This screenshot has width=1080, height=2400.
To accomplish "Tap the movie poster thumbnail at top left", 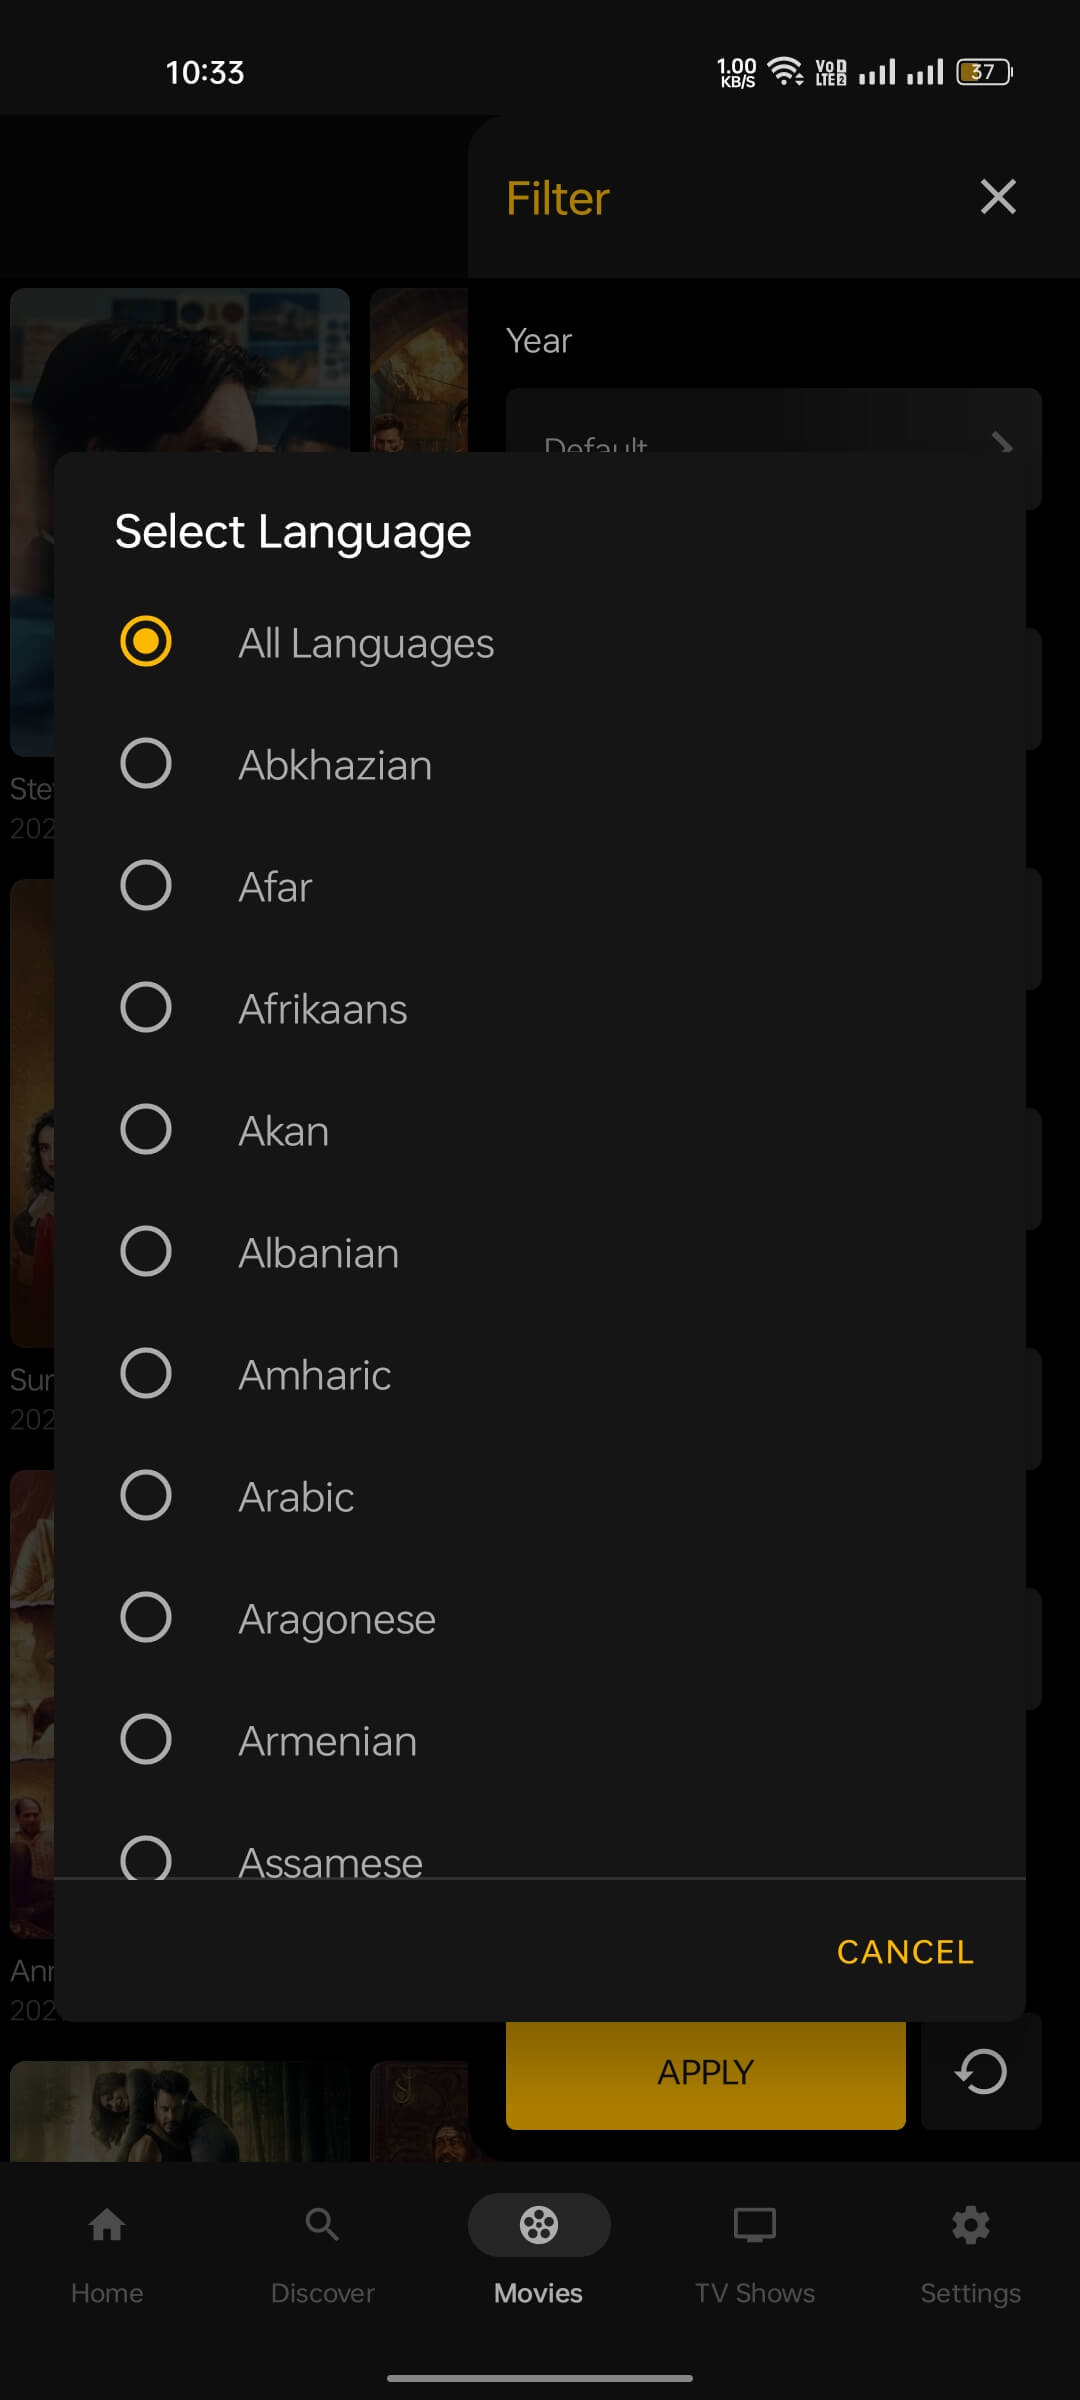I will [x=180, y=370].
